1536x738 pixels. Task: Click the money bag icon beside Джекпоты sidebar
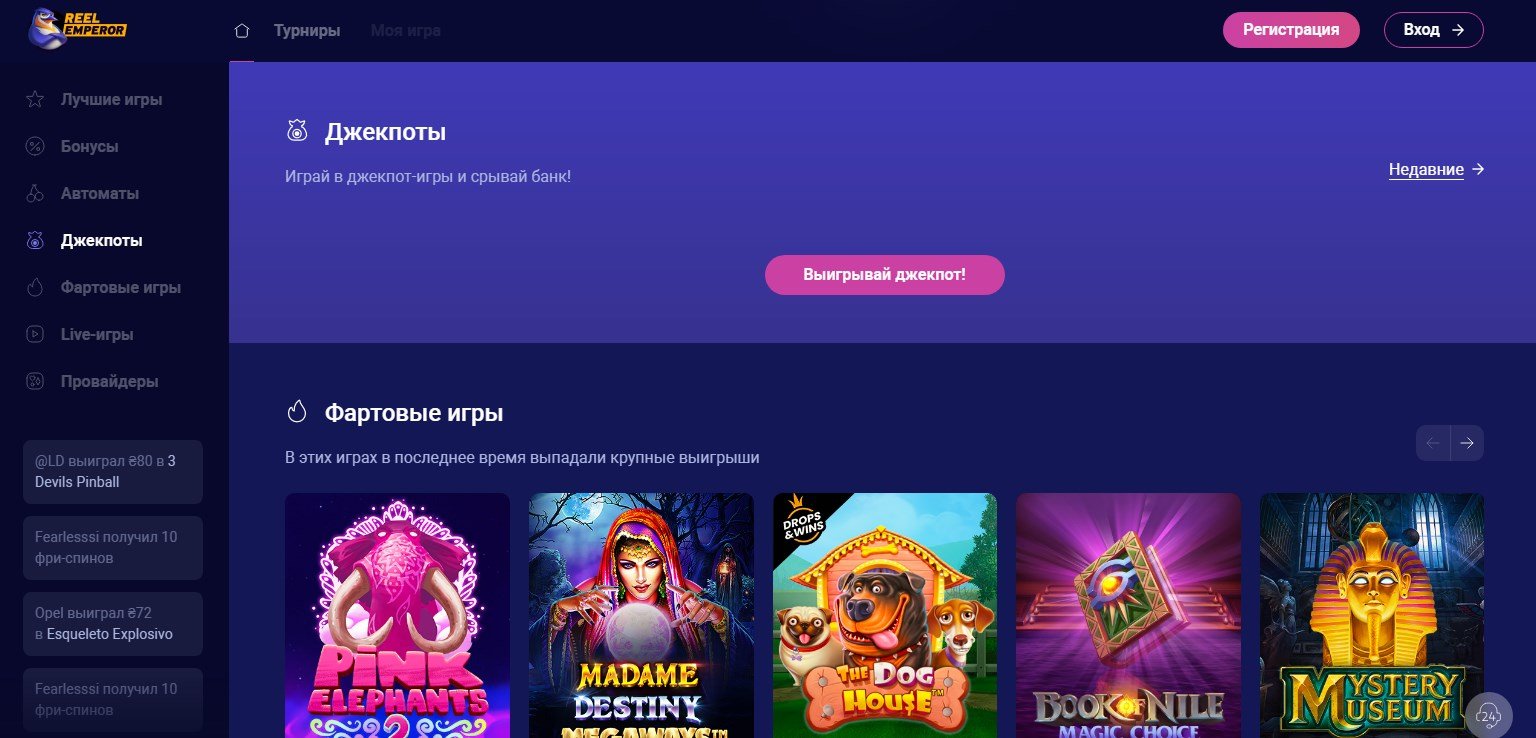click(x=35, y=241)
